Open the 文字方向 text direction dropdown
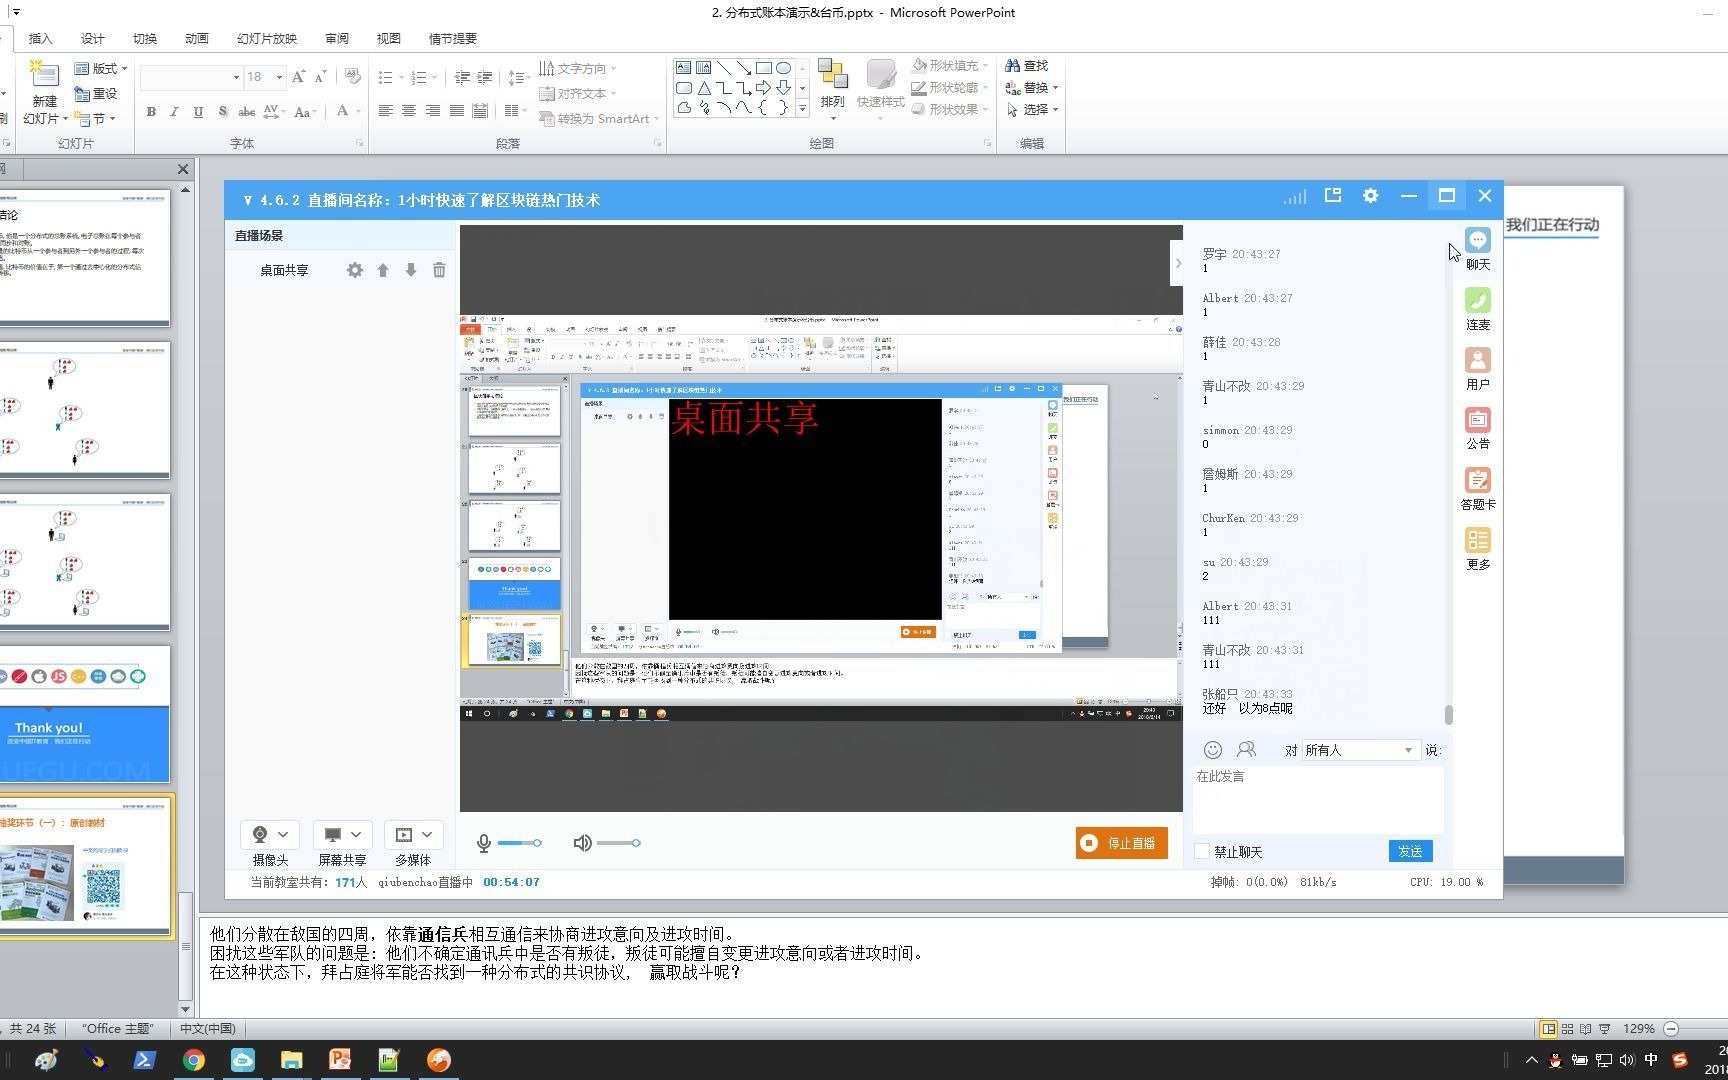The image size is (1728, 1080). (577, 68)
